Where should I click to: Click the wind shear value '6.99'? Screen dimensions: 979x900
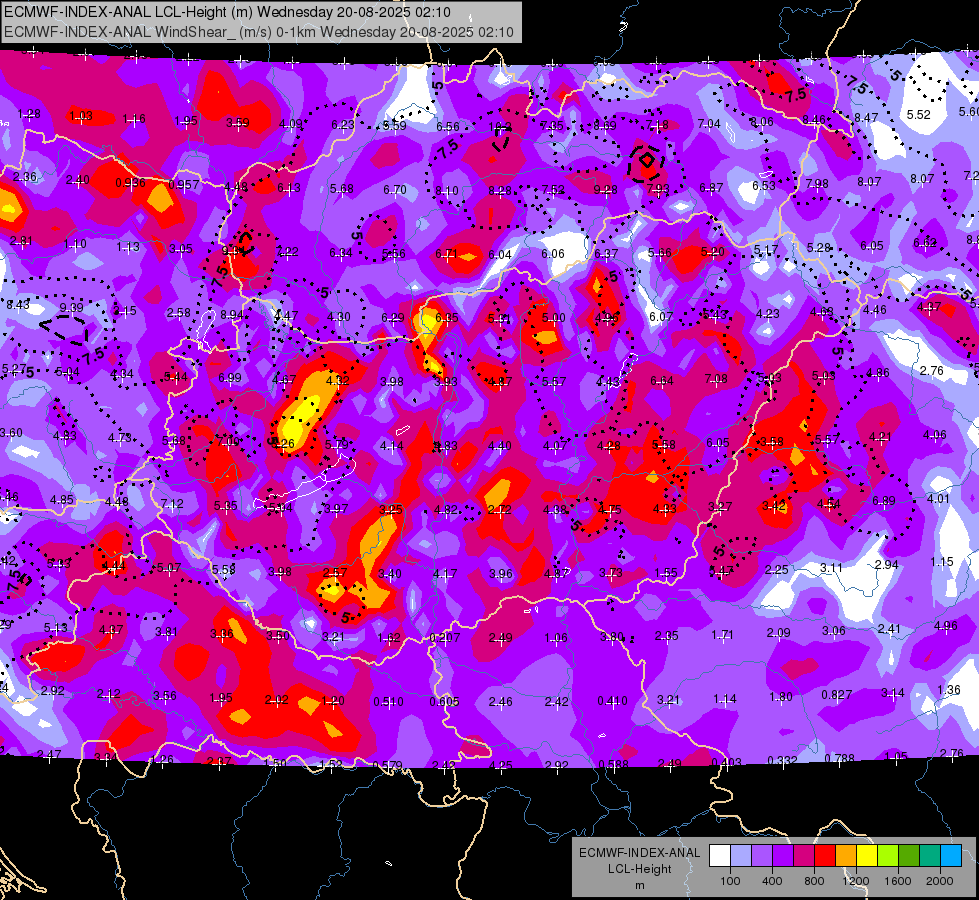[230, 377]
